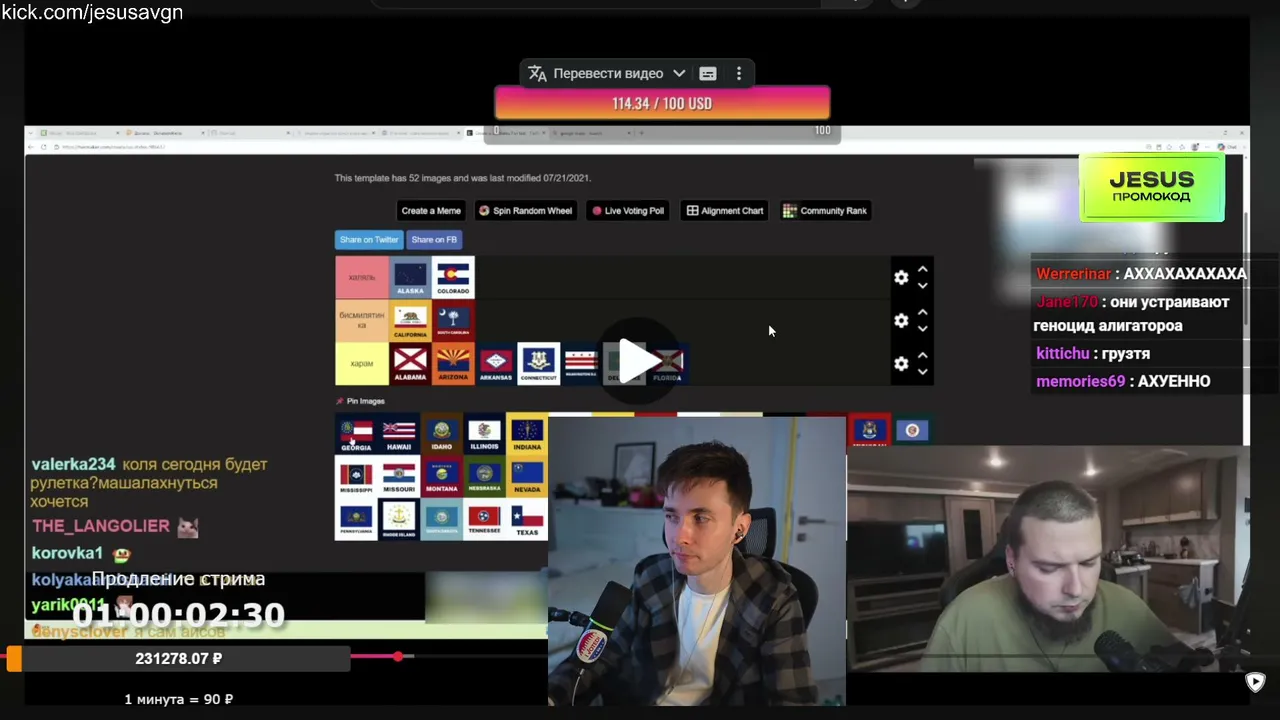Image resolution: width=1280 pixels, height=720 pixels.
Task: Click chat username korovka1
Action: pos(68,553)
